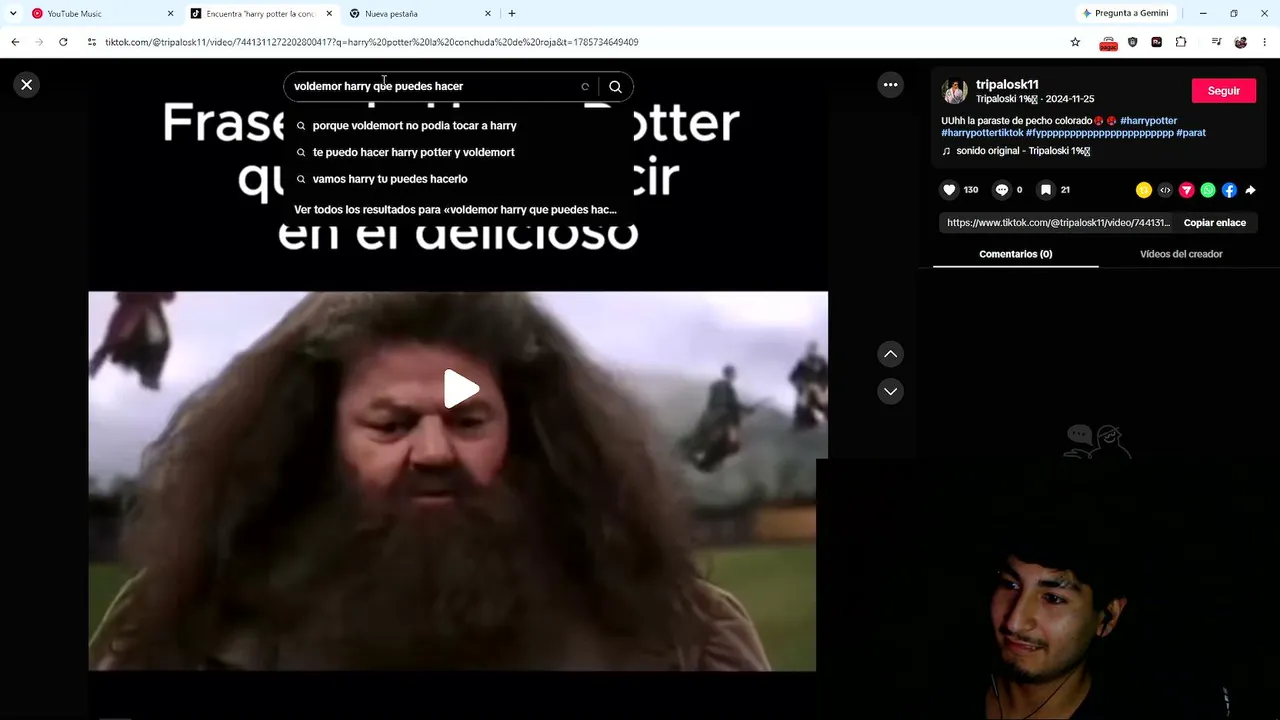Open the dark red square extension icon
Viewport: 1280px width, 720px height.
click(1157, 42)
